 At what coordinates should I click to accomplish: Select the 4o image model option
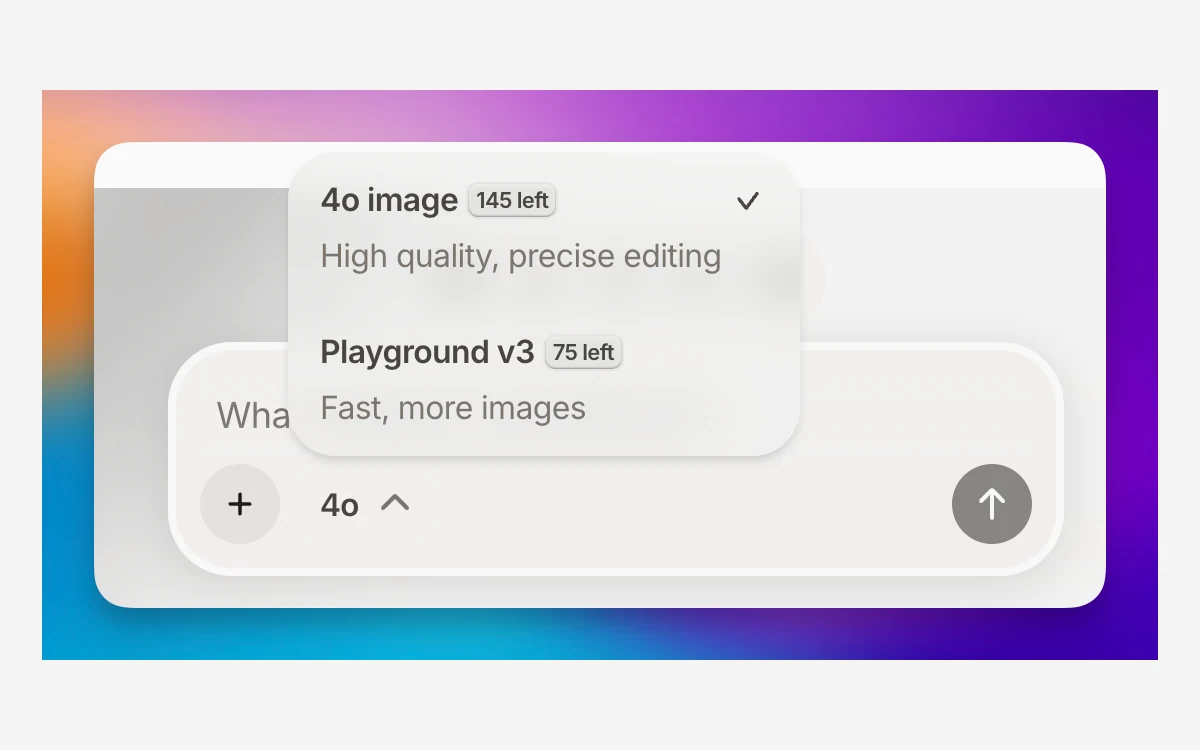click(543, 228)
